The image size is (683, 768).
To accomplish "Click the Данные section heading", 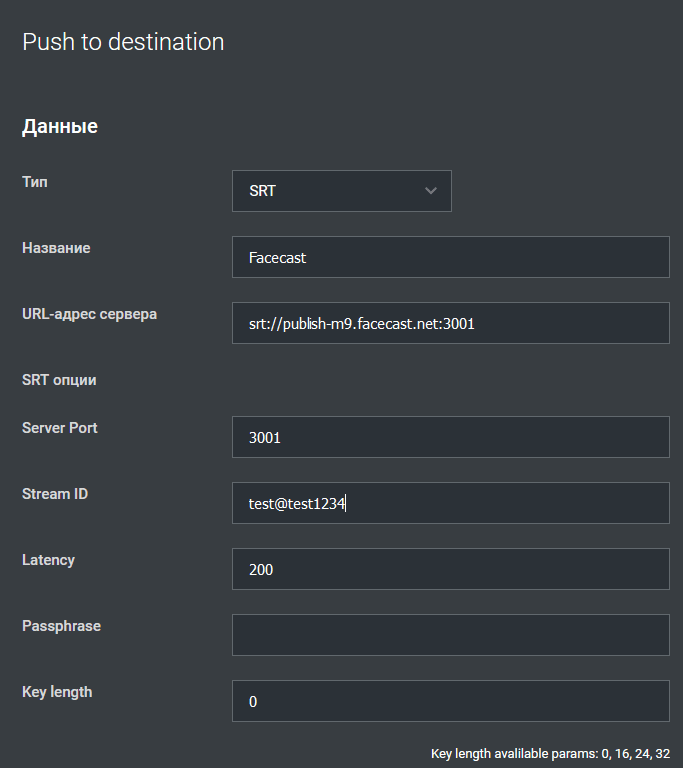I will [60, 126].
